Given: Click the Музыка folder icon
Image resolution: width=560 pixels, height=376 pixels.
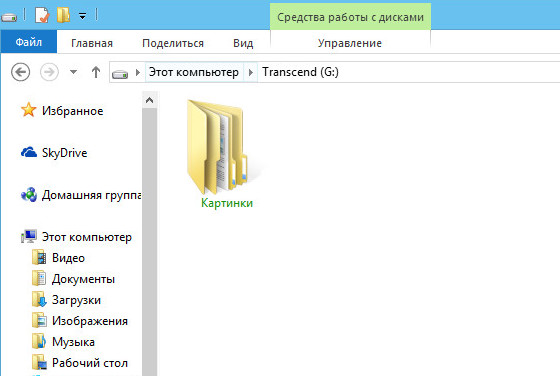Looking at the screenshot, I should [x=39, y=342].
